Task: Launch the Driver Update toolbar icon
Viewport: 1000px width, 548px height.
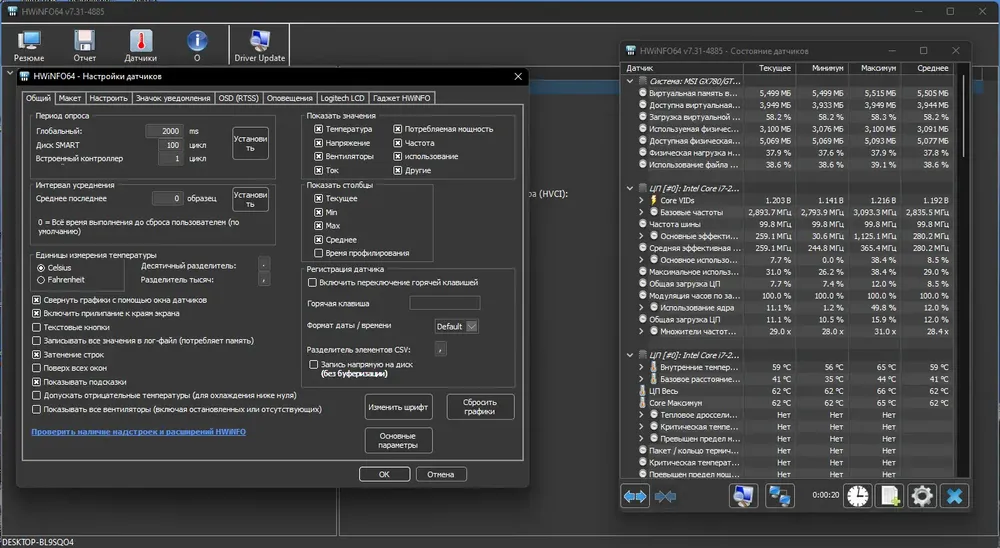Action: point(260,45)
